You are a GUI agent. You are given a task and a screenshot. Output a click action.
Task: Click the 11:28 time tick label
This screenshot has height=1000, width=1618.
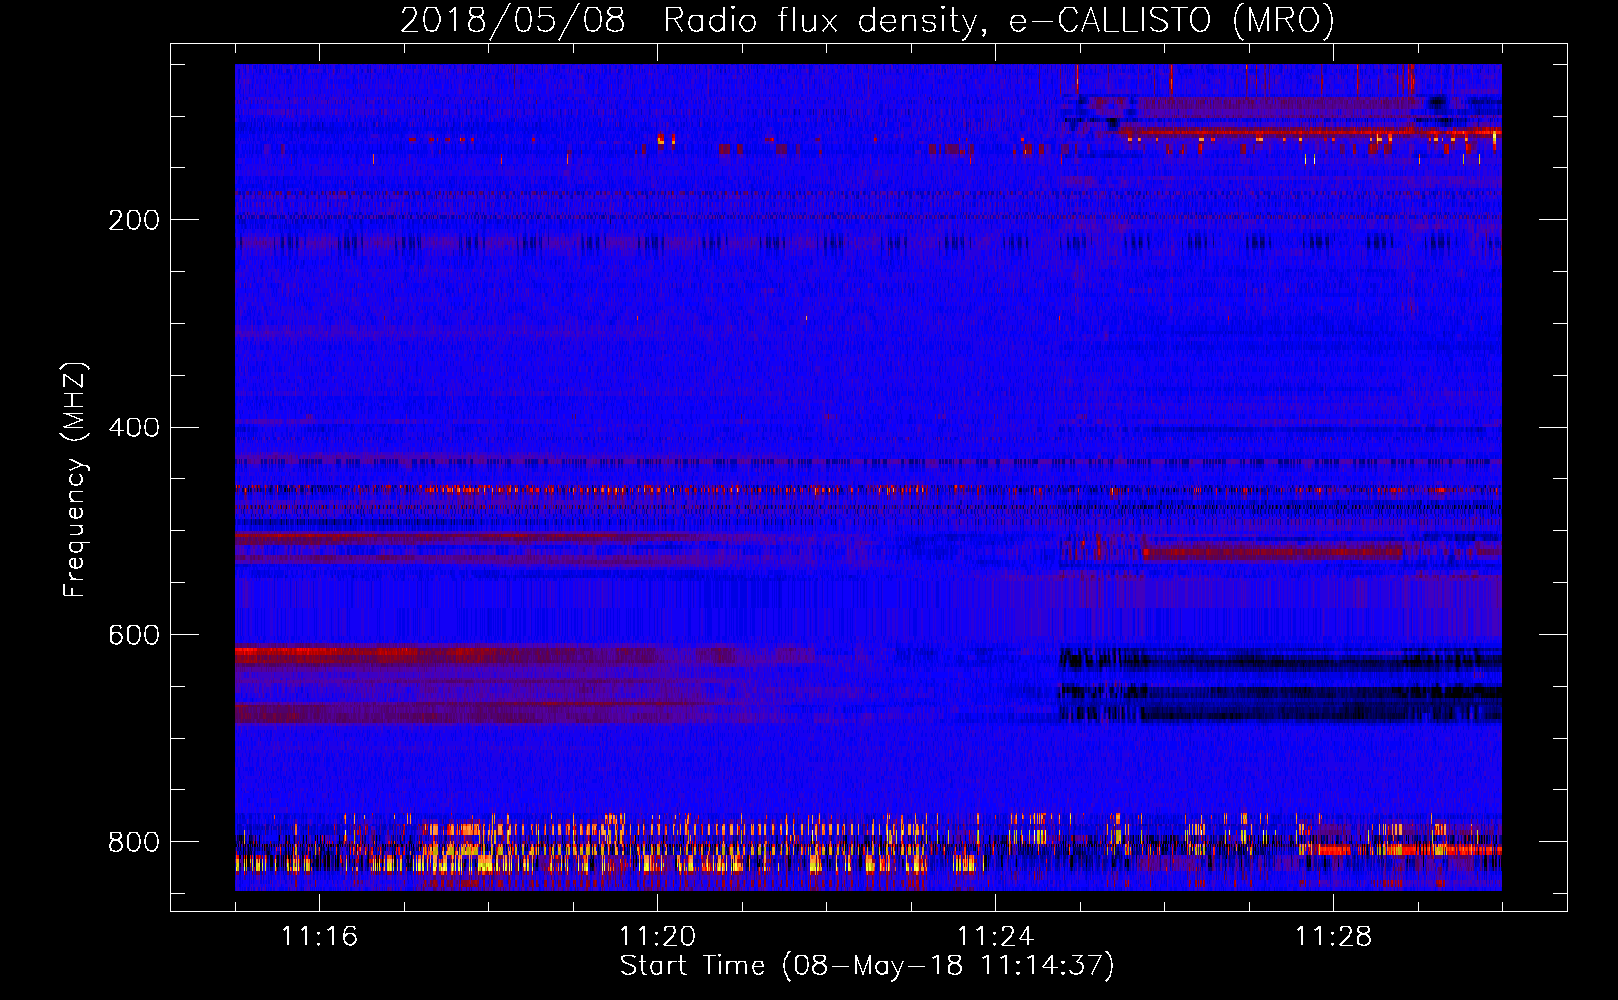[x=1333, y=936]
